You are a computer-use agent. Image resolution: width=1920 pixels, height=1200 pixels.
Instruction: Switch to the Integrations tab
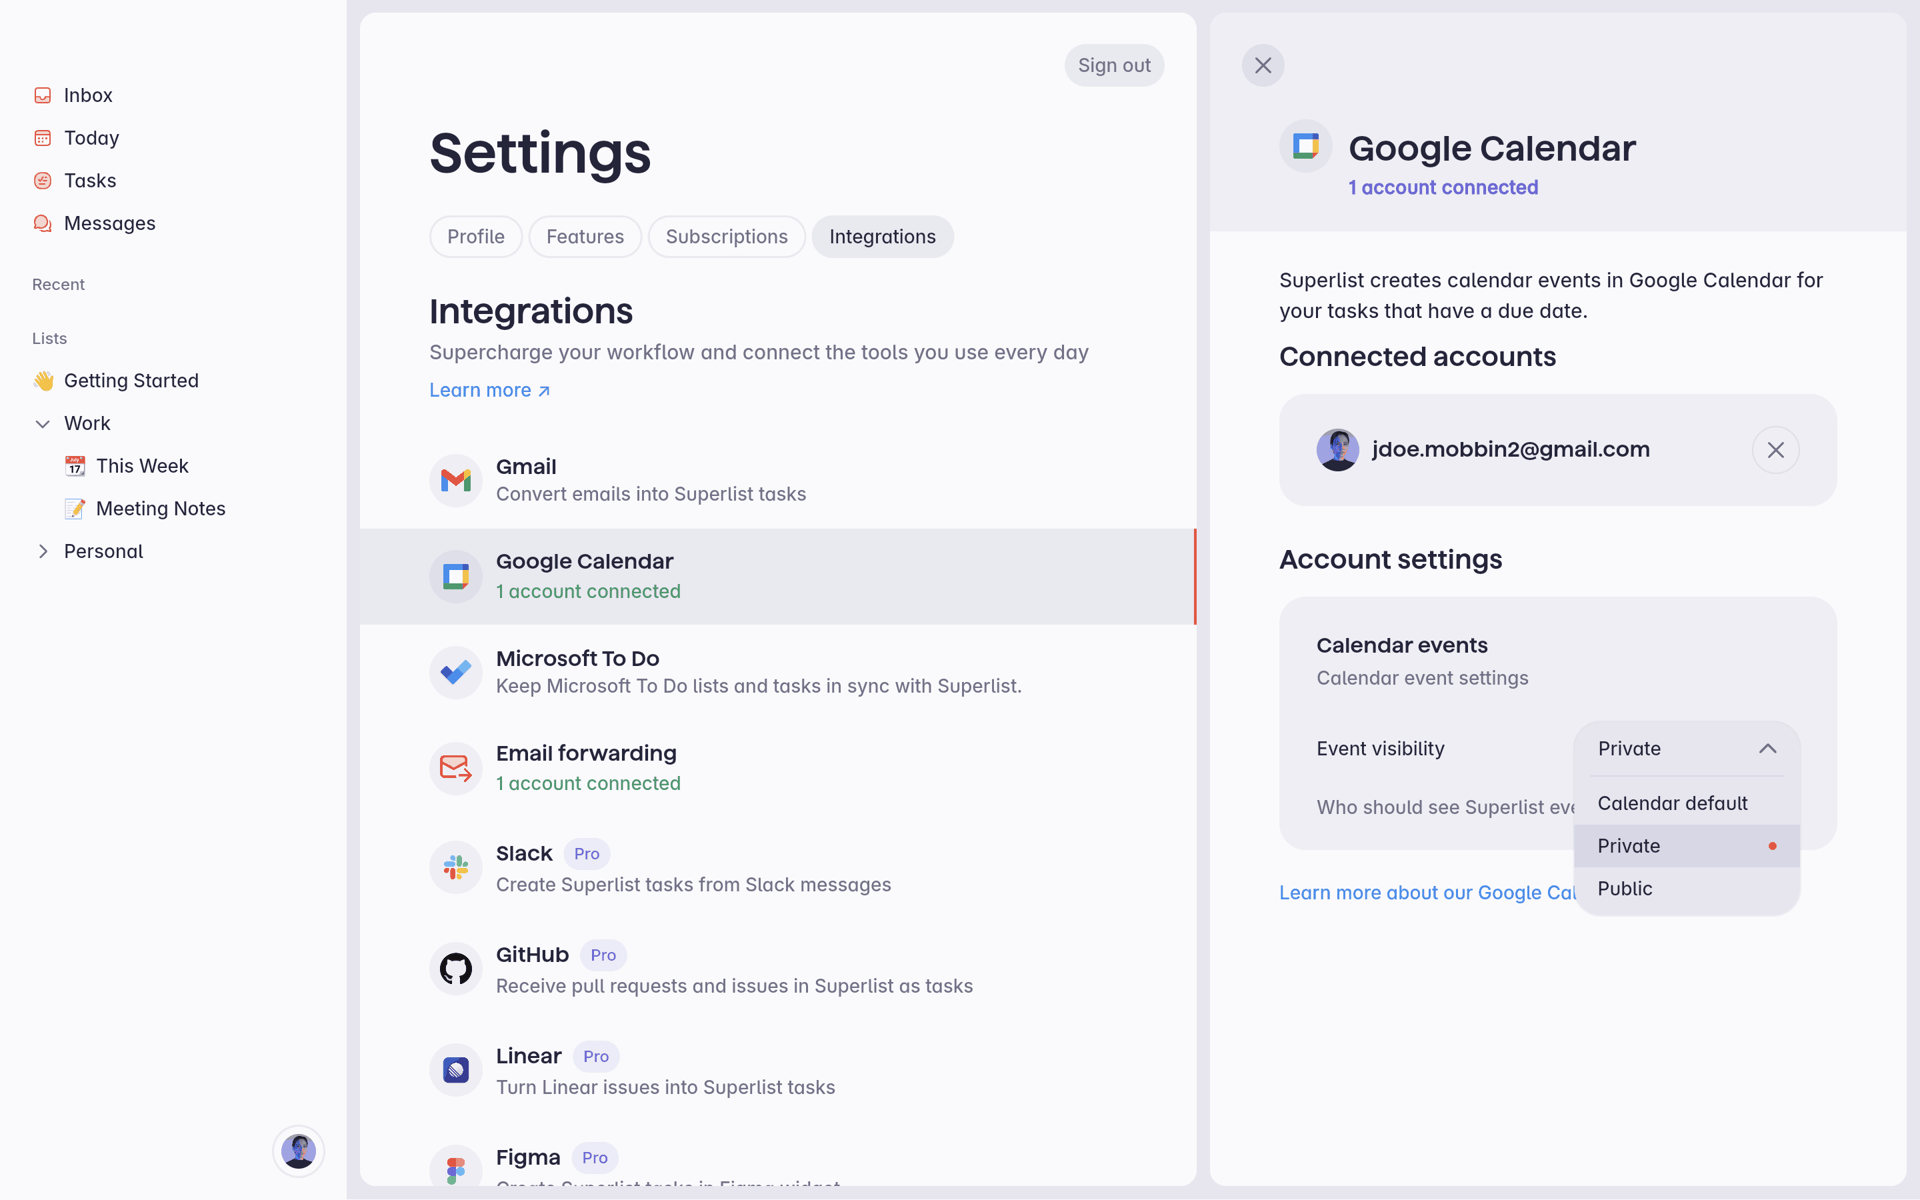pyautogui.click(x=883, y=237)
